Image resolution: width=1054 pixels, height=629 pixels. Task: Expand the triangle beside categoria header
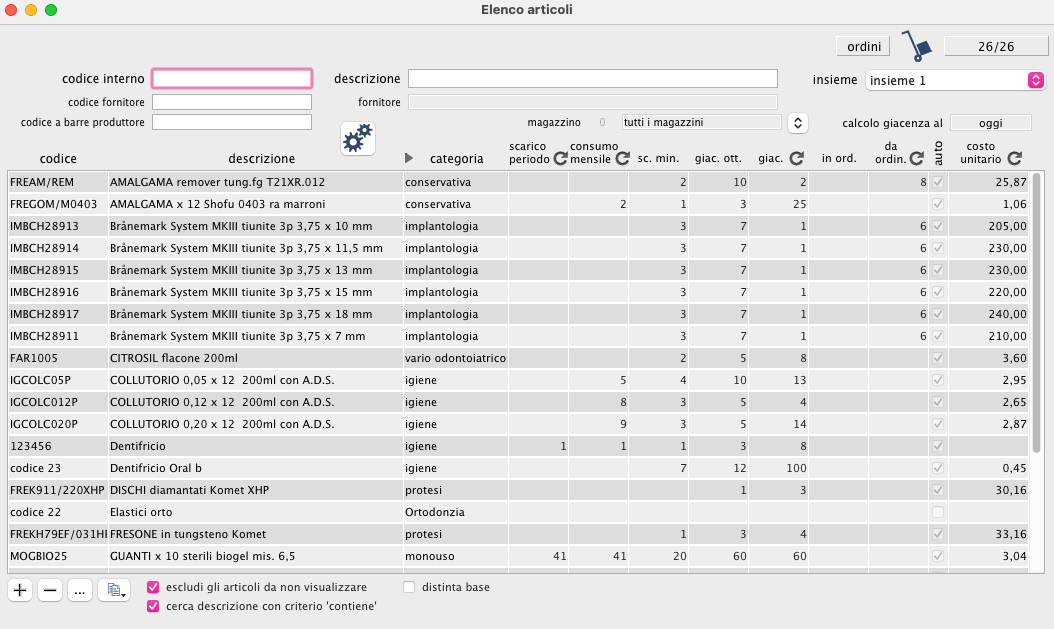click(x=408, y=158)
